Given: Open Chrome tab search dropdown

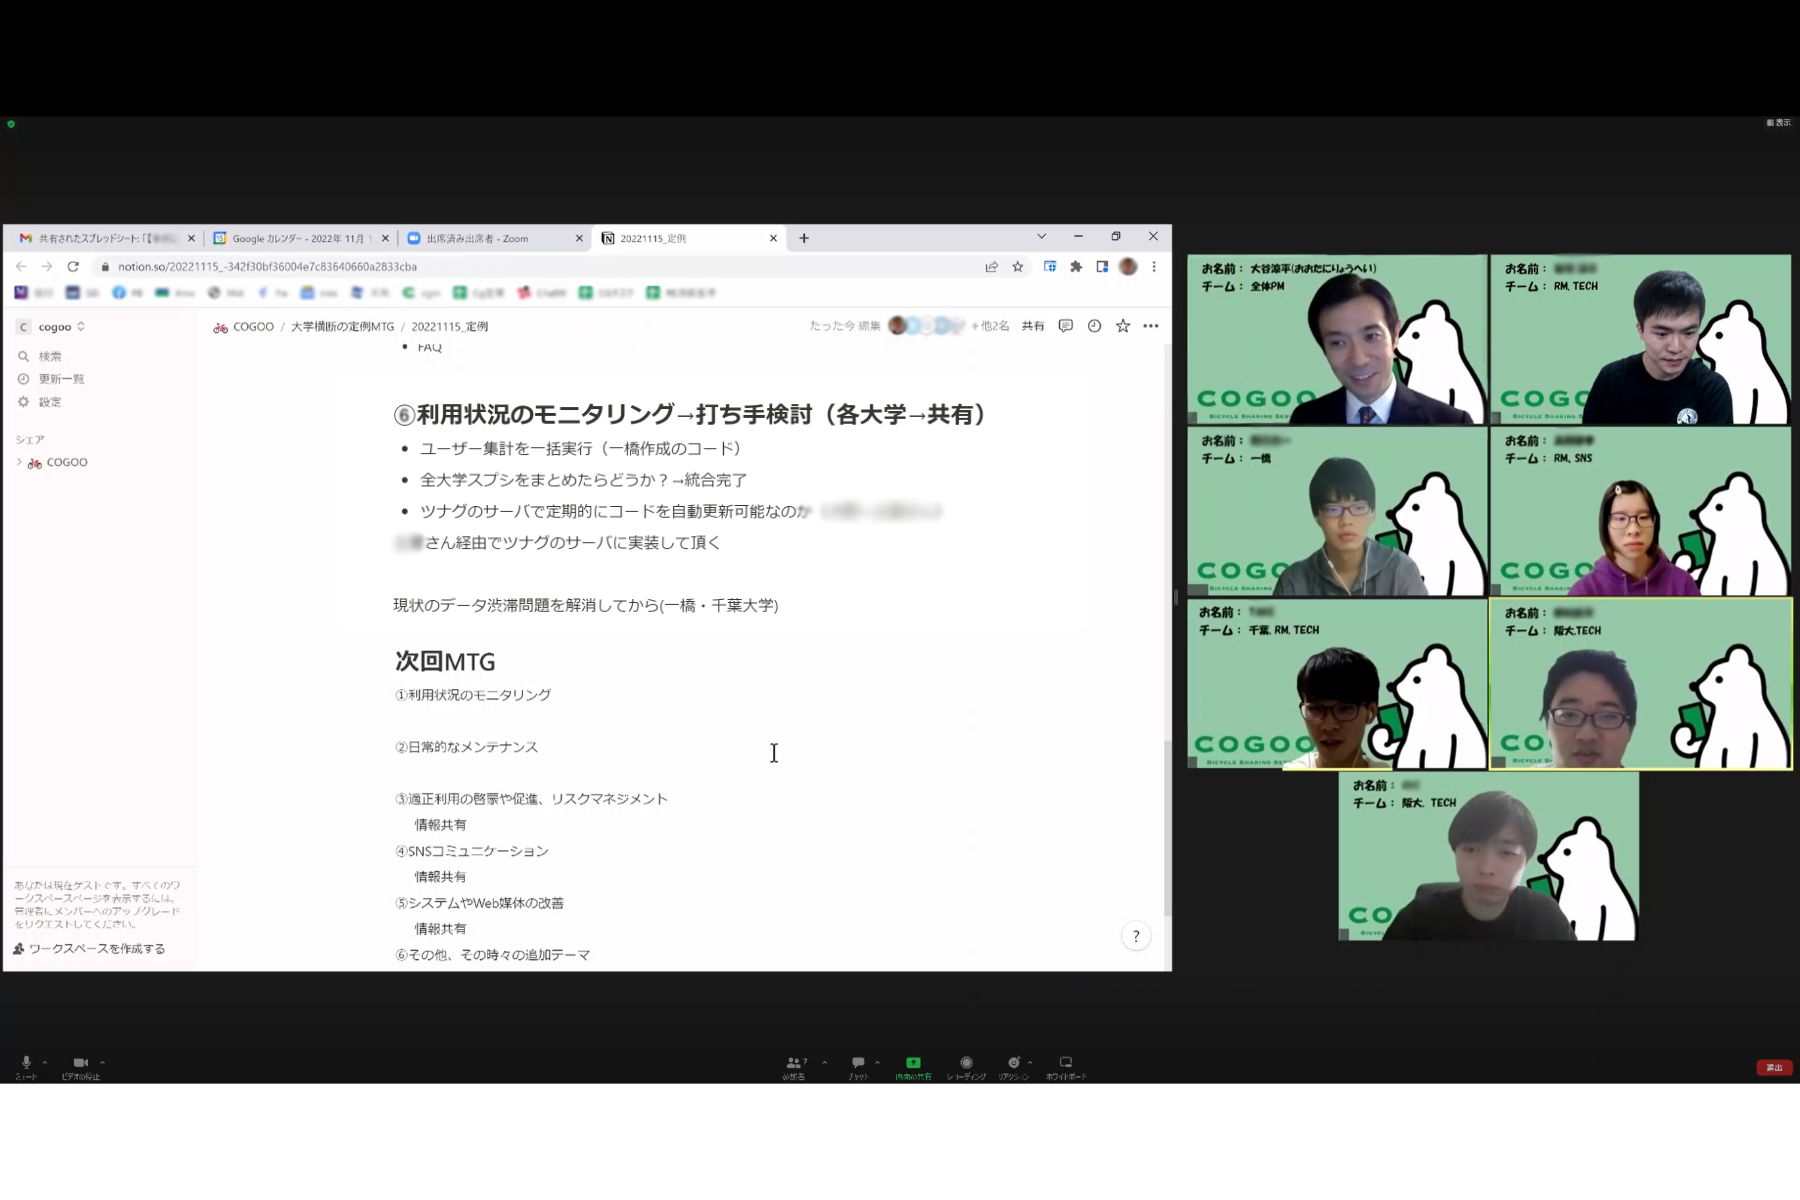Looking at the screenshot, I should click(1041, 237).
